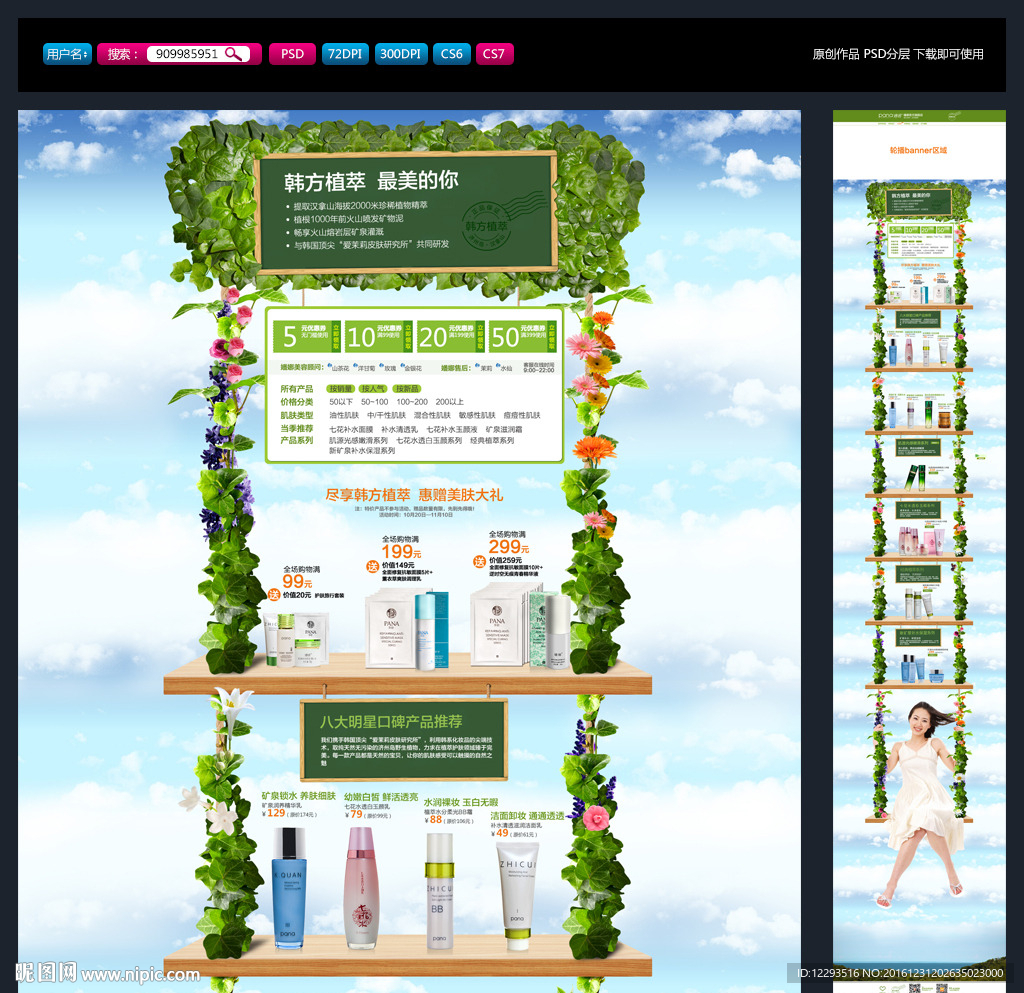Screen dimensions: 1024x993
Task: Click the ZHICUI BB bottle priced ¥88
Action: pos(440,891)
